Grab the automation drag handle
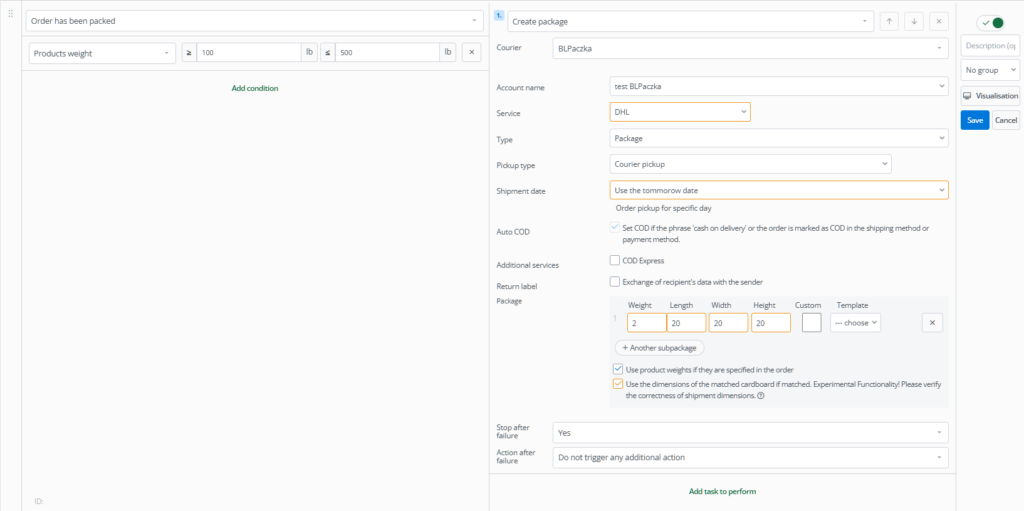Image resolution: width=1024 pixels, height=511 pixels. click(10, 14)
